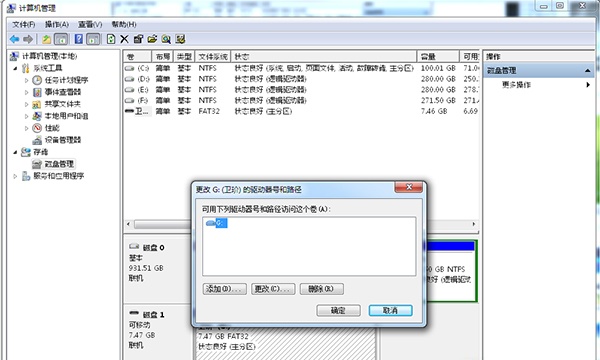Select 存储 in the tree
Image resolution: width=600 pixels, height=360 pixels.
tap(41, 152)
